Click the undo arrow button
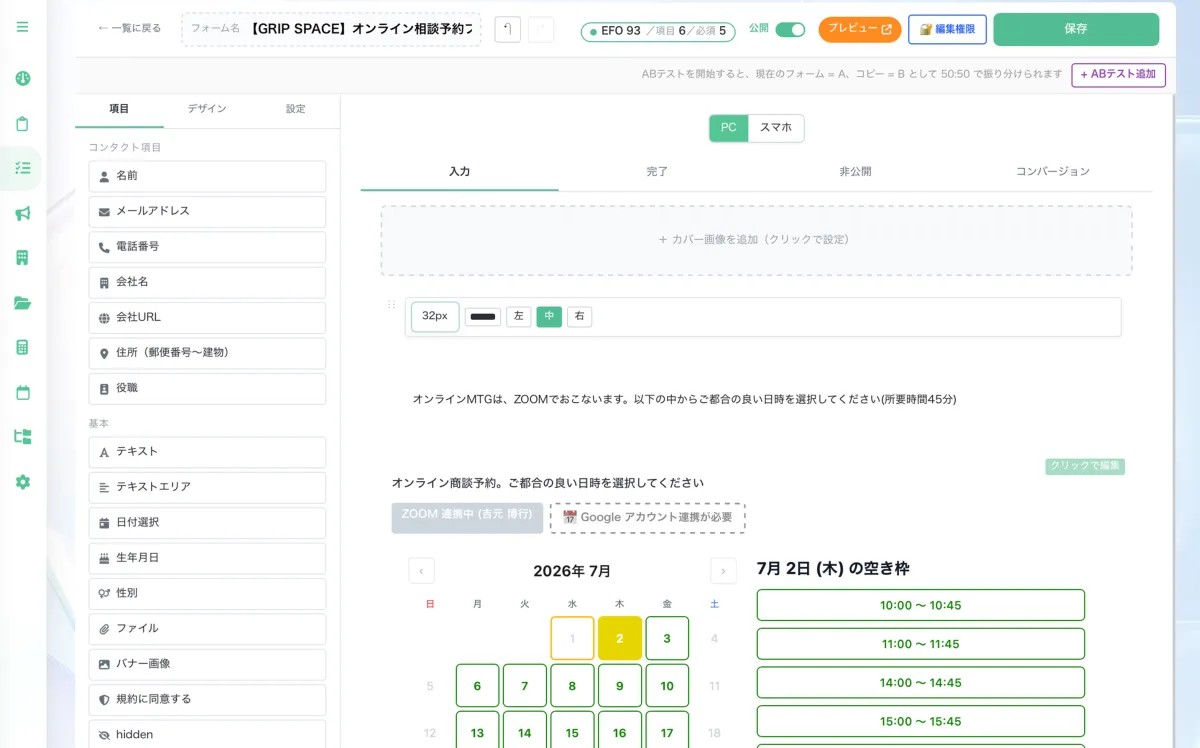The width and height of the screenshot is (1200, 748). (x=507, y=30)
